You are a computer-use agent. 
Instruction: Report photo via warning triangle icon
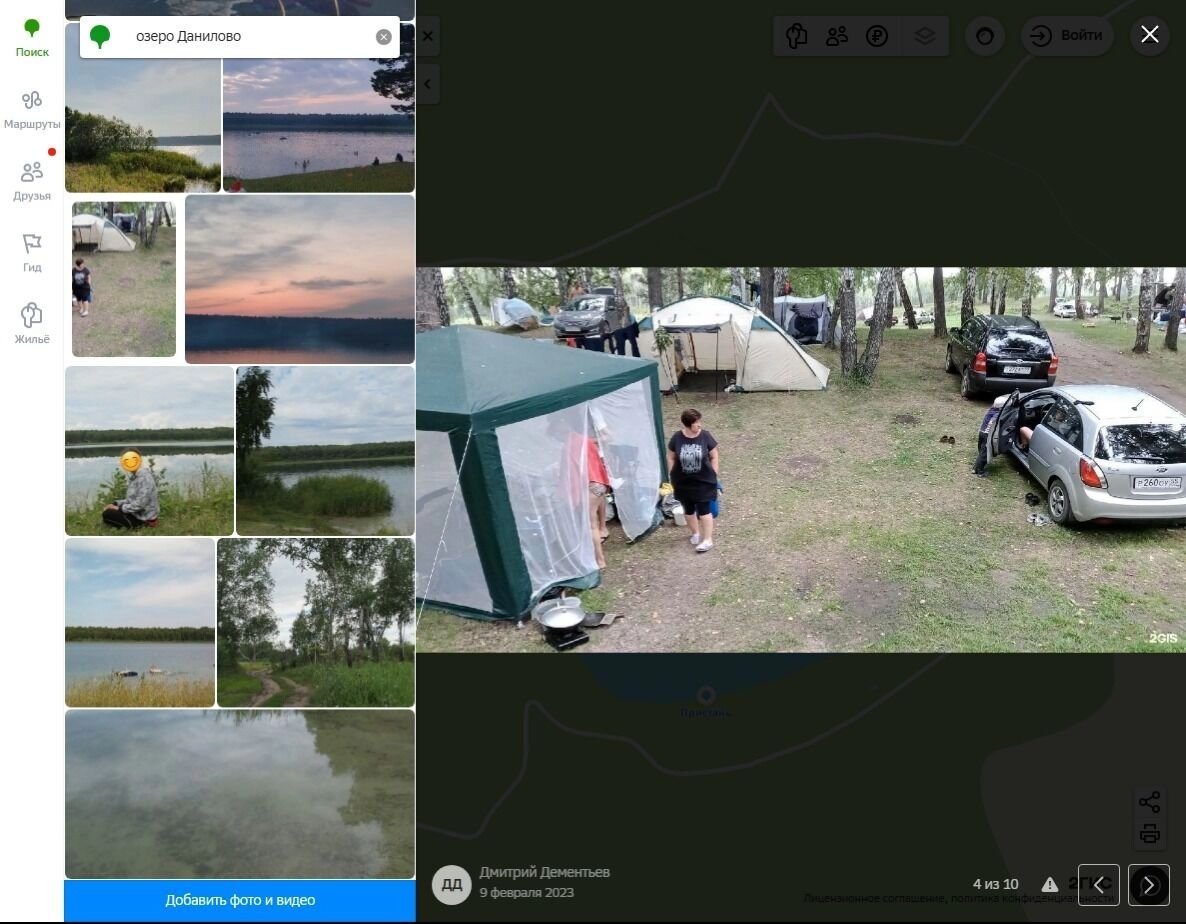pos(1049,885)
